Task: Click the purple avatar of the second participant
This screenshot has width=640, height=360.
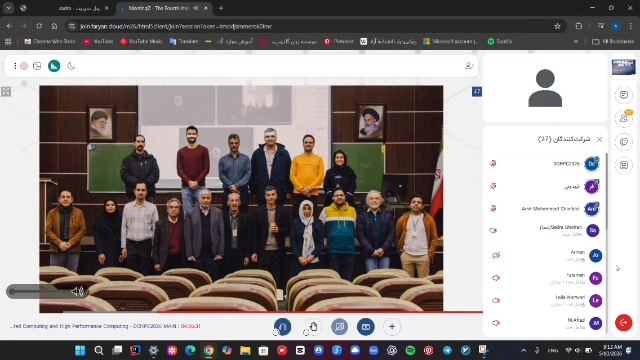Action: tap(591, 187)
